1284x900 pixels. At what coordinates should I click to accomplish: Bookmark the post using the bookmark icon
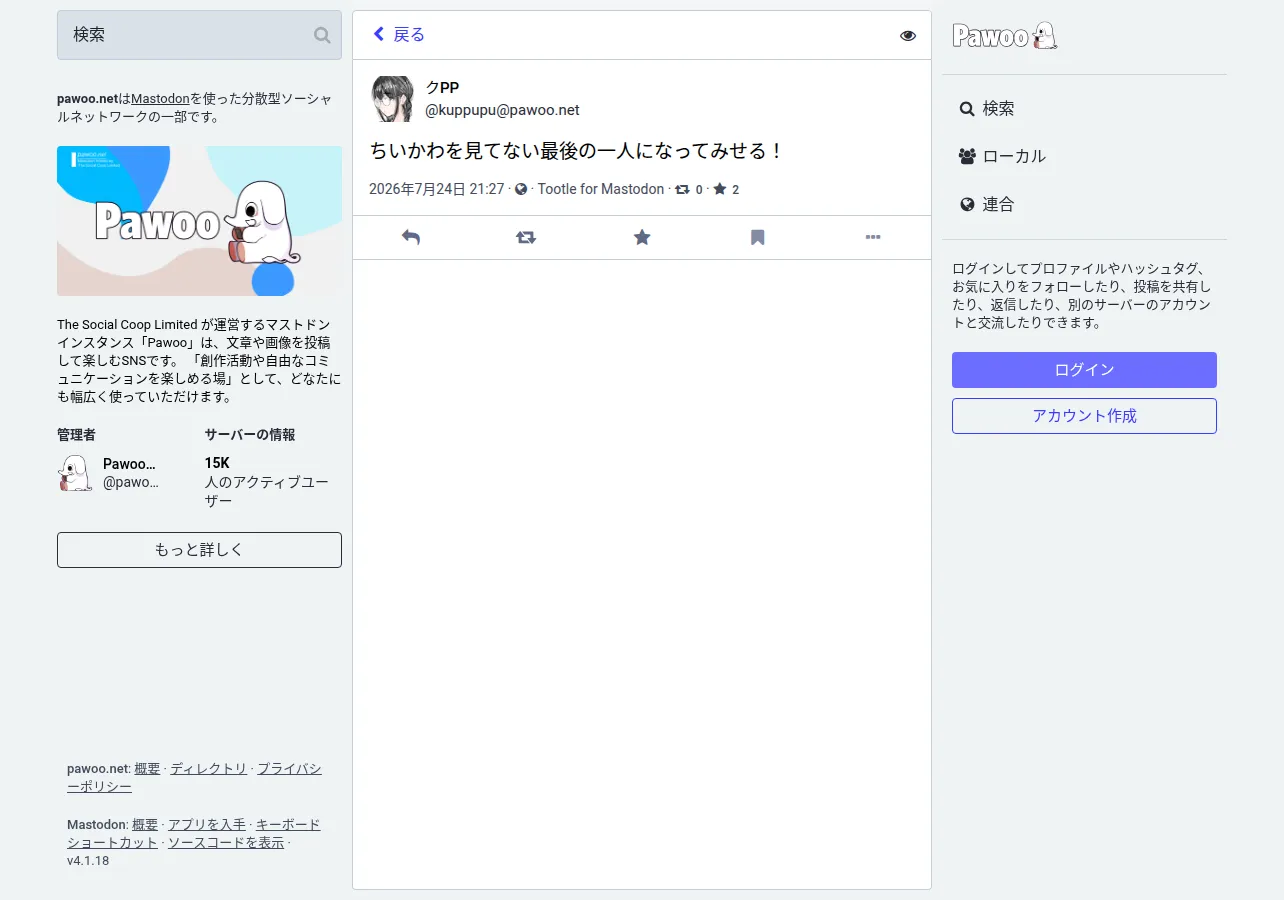pyautogui.click(x=758, y=237)
